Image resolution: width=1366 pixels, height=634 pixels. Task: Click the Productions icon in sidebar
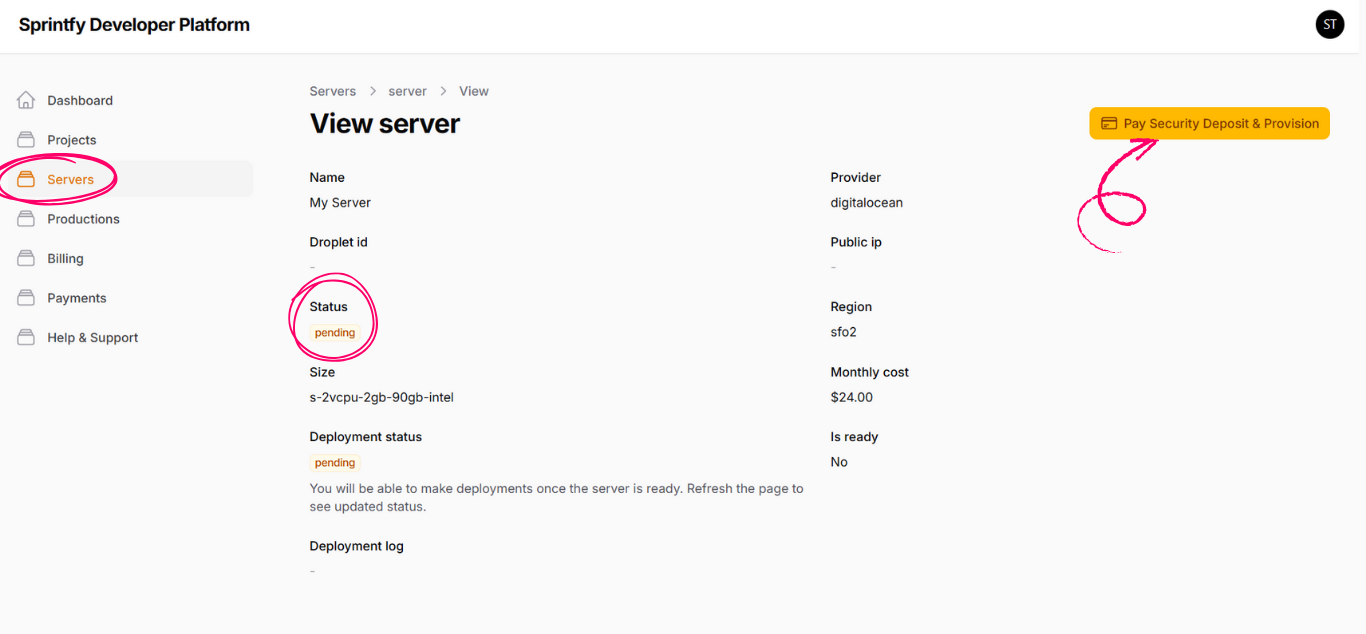27,219
